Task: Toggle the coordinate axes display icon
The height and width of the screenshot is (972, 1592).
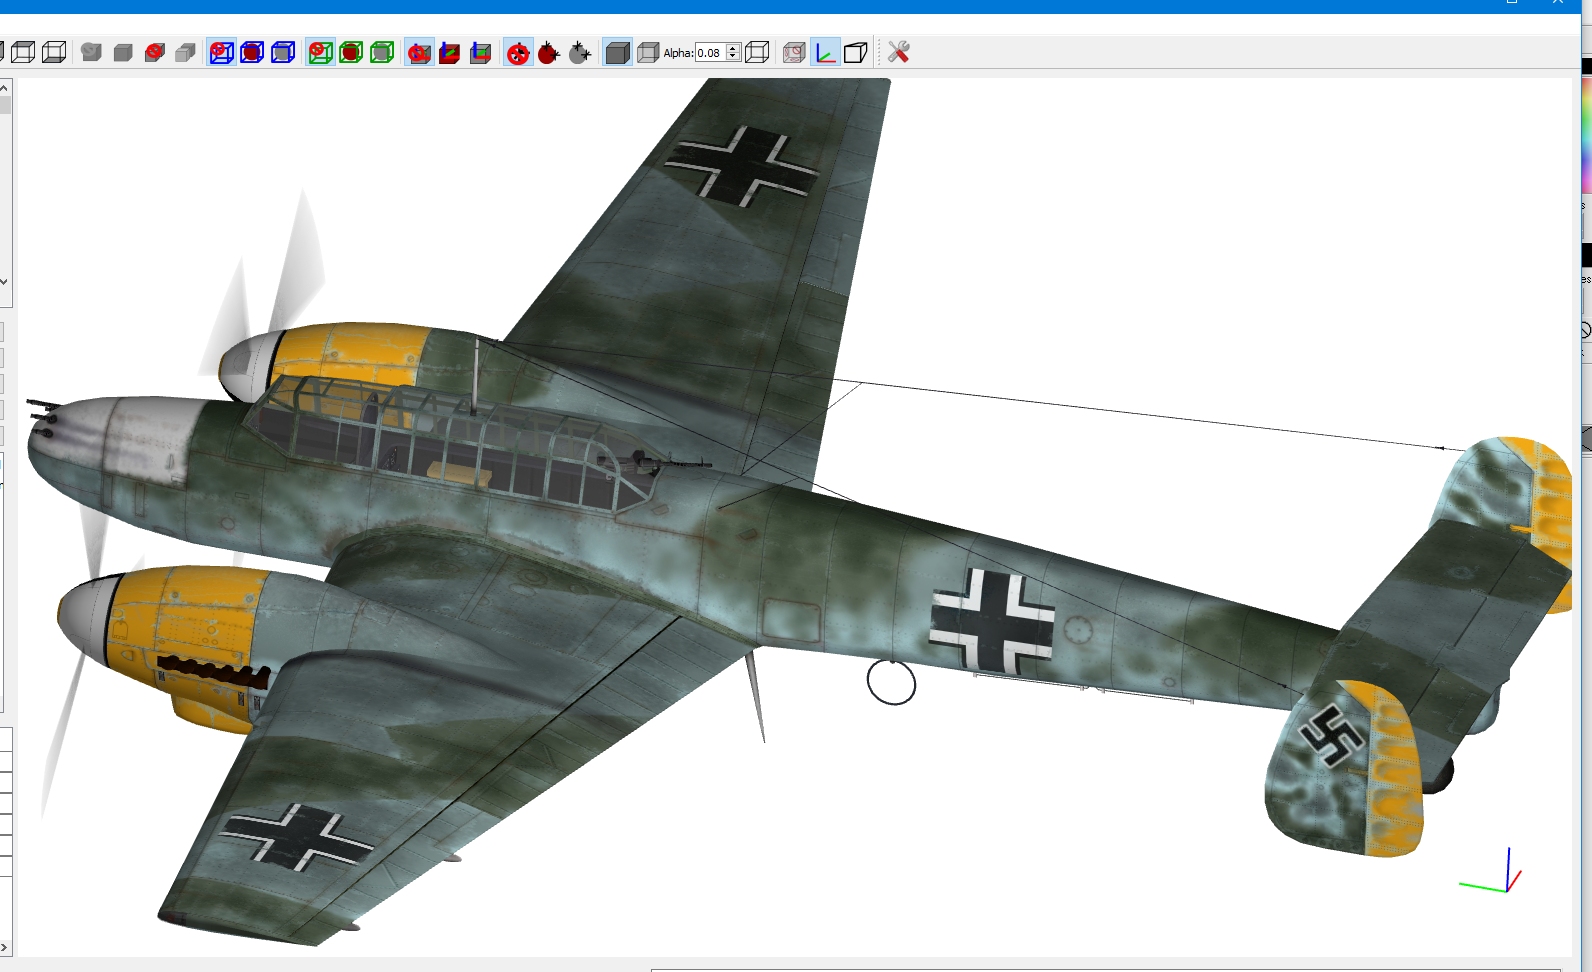Action: point(825,52)
